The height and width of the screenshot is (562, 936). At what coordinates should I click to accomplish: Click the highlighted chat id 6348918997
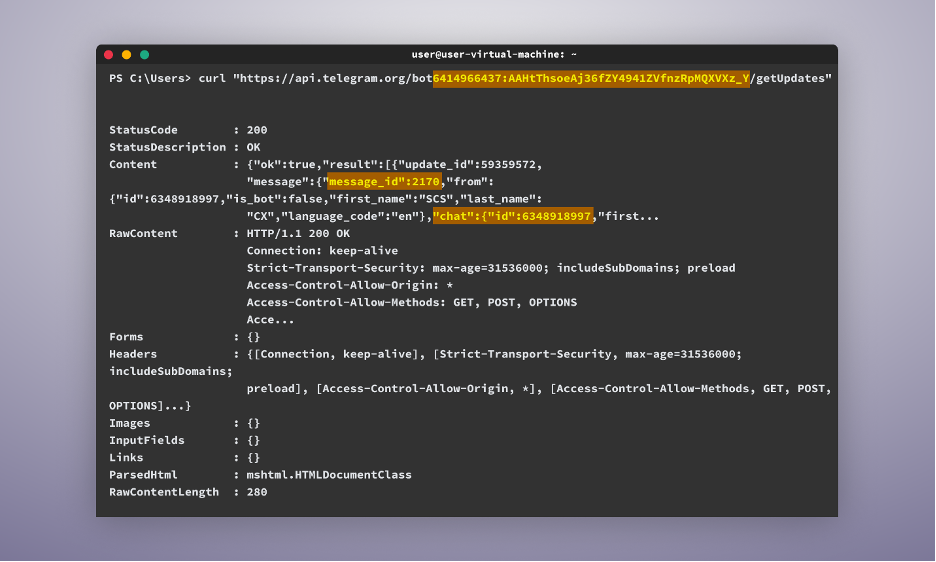(x=513, y=216)
